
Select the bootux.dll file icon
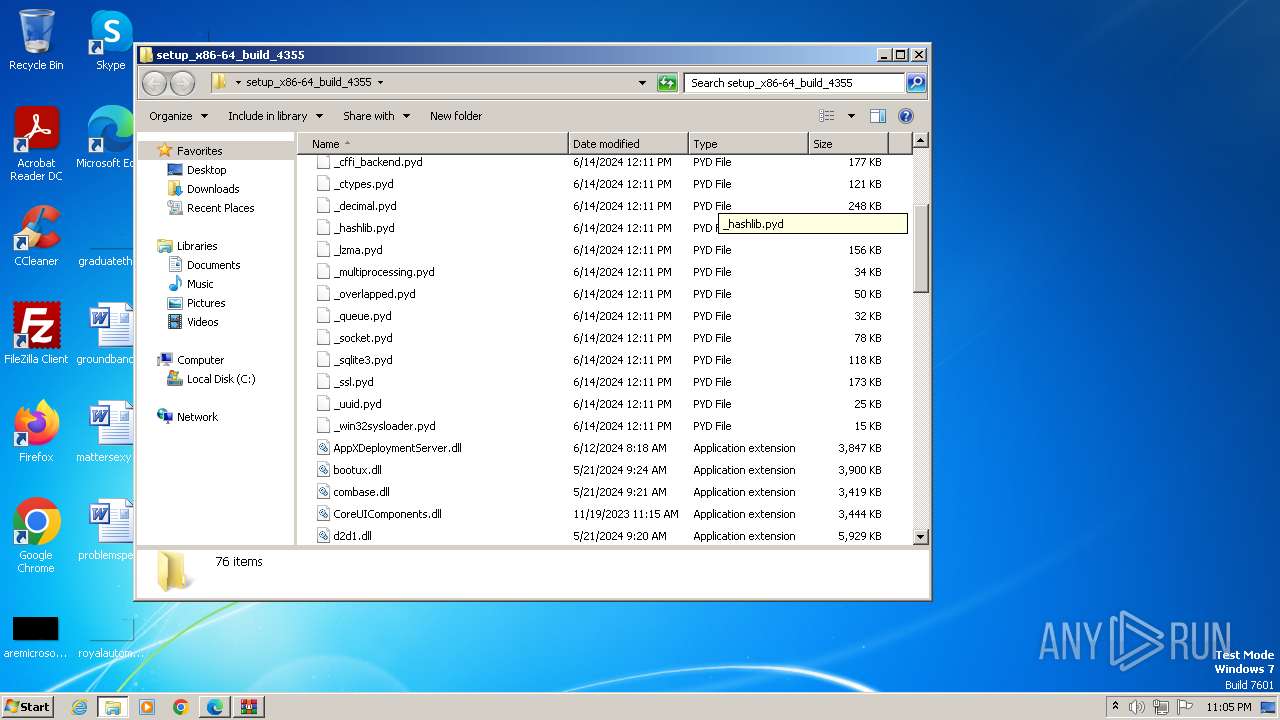(323, 470)
